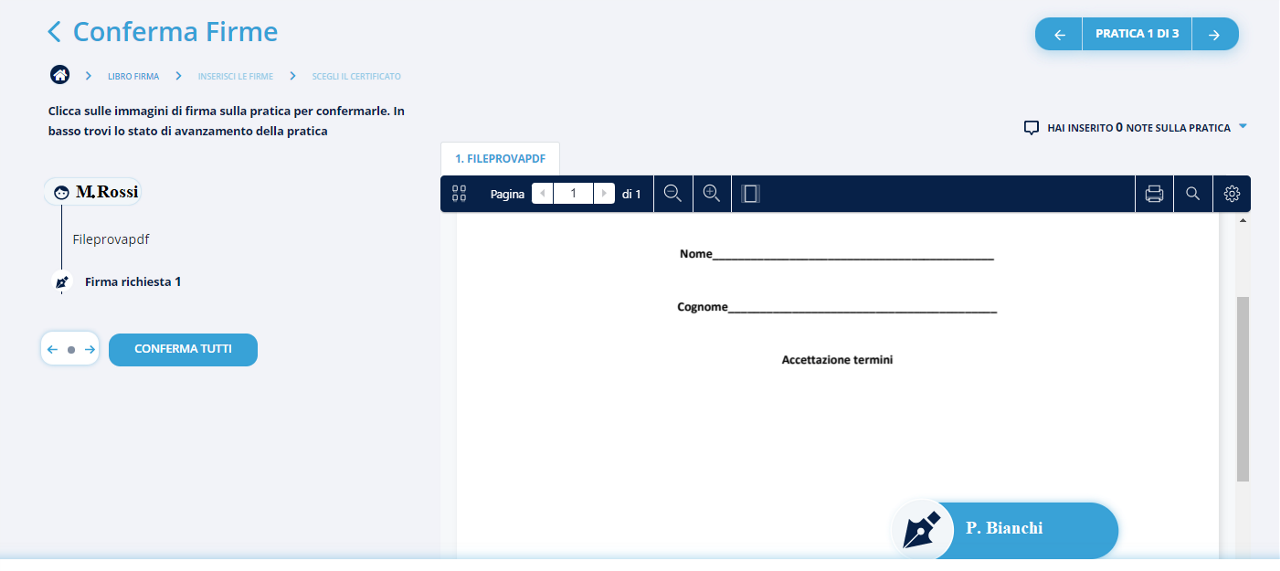Open the Libro Firma breadcrumb link

coord(133,76)
